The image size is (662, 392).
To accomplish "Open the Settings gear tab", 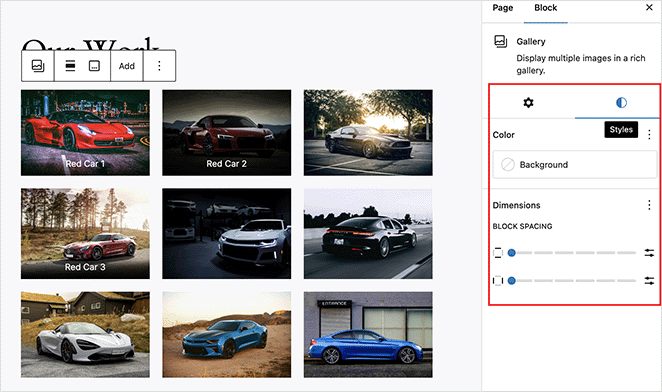I will point(528,102).
